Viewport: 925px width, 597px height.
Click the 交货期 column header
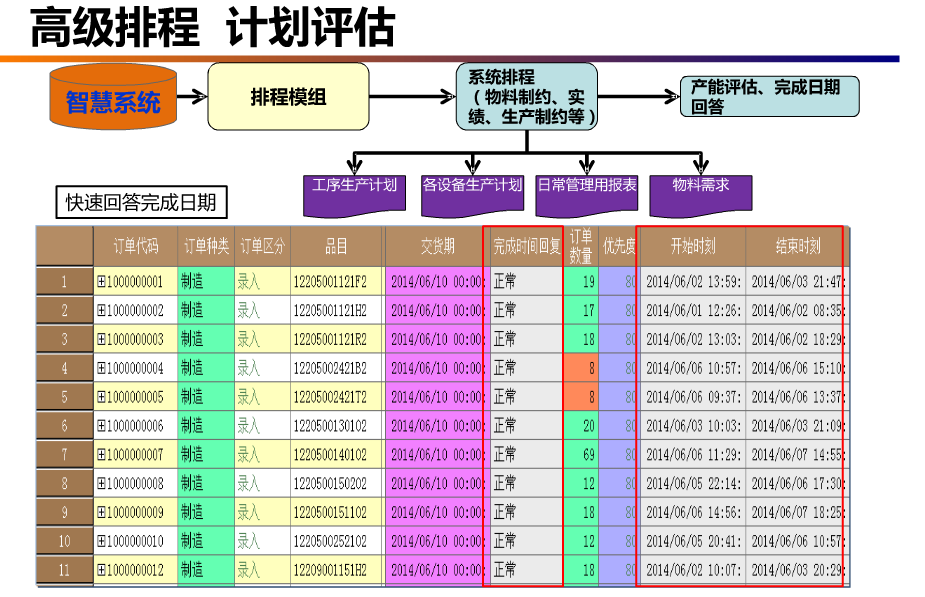click(436, 247)
